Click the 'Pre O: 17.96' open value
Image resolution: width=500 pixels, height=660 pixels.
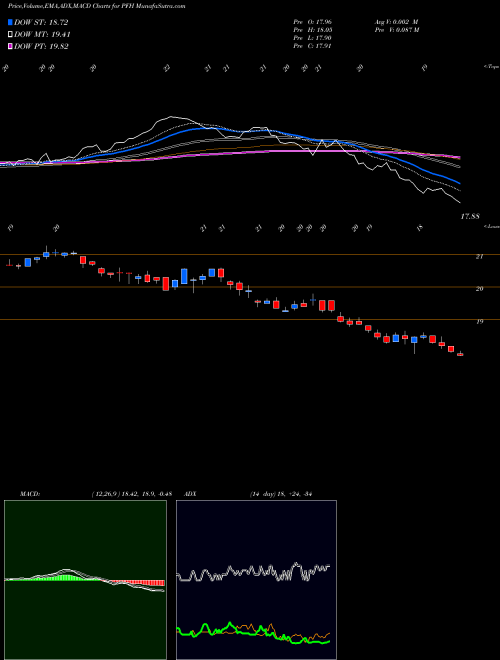pyautogui.click(x=312, y=22)
